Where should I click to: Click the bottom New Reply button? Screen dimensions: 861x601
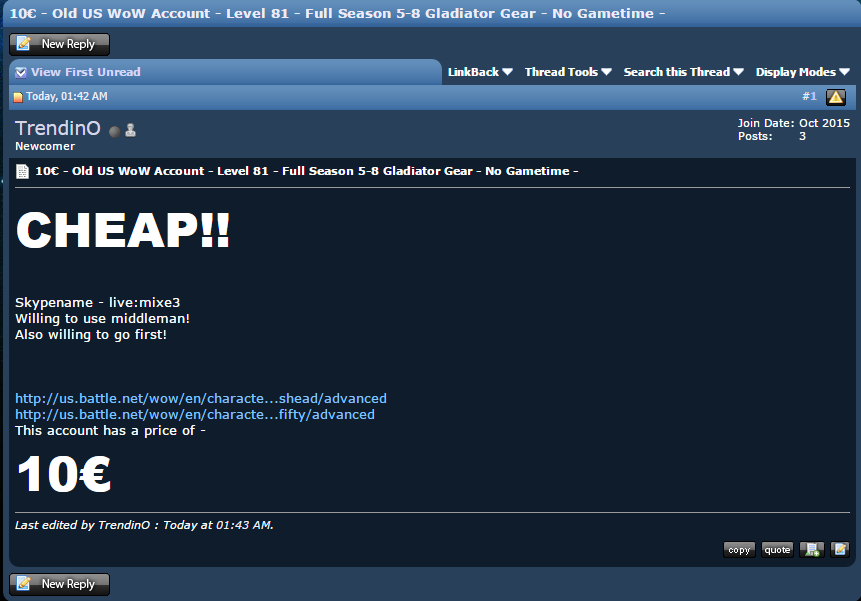point(59,584)
